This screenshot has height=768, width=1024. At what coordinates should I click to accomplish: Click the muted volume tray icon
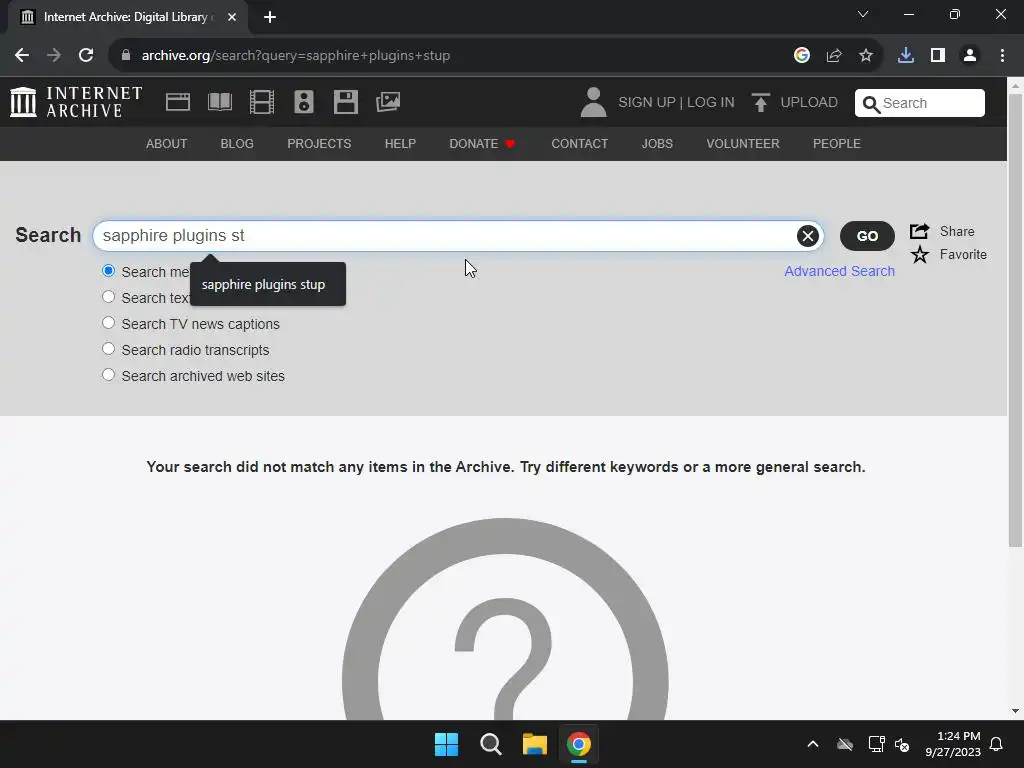pos(902,744)
